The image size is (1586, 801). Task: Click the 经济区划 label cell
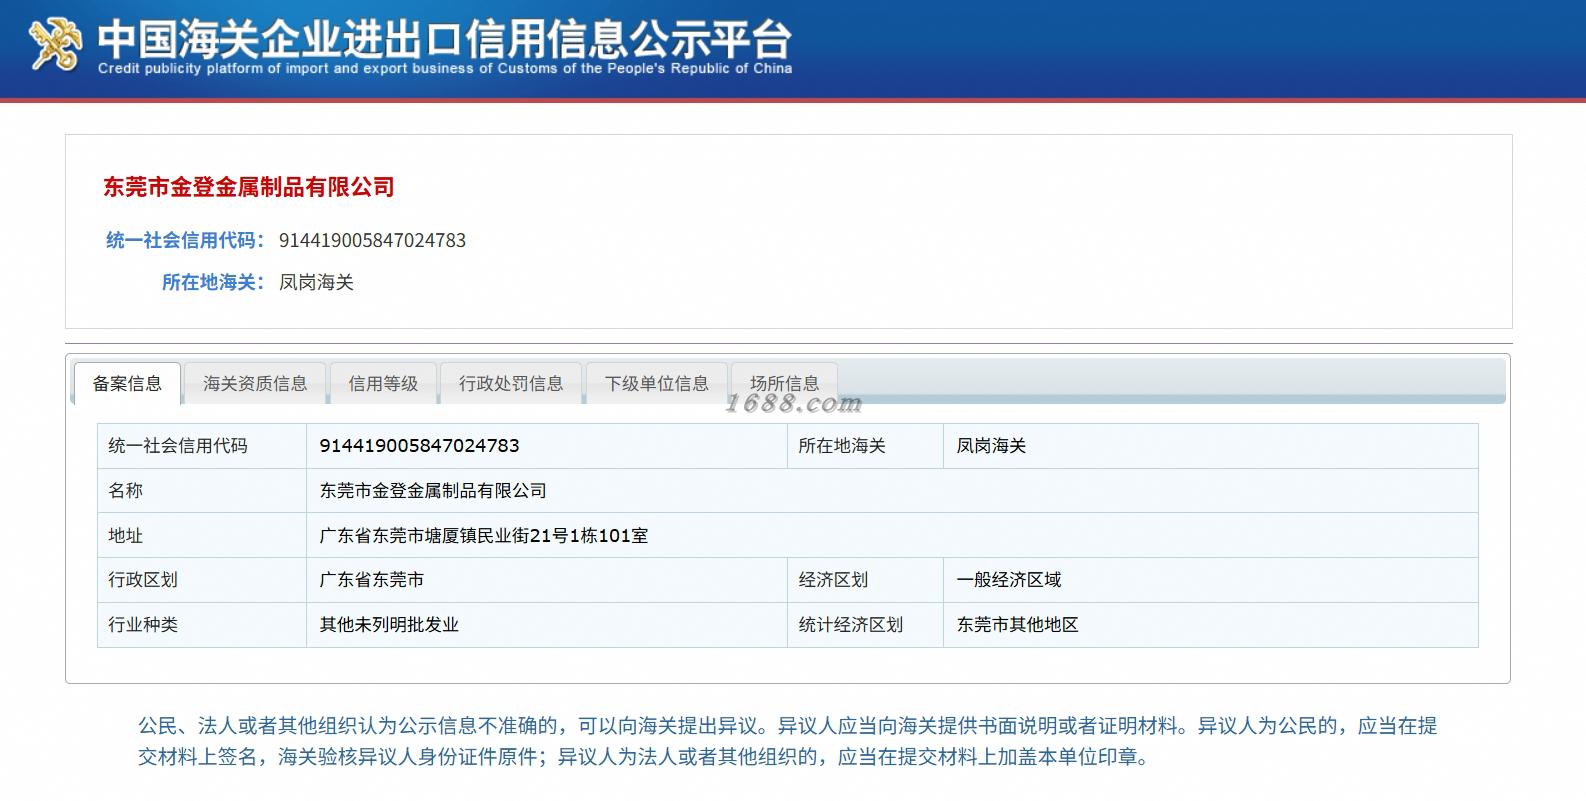point(865,580)
